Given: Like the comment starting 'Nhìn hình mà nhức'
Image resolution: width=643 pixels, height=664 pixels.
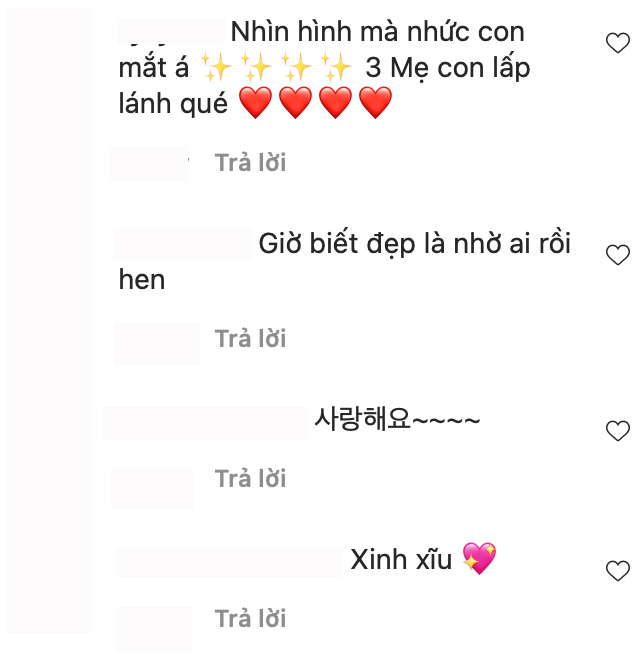Looking at the screenshot, I should (x=618, y=43).
